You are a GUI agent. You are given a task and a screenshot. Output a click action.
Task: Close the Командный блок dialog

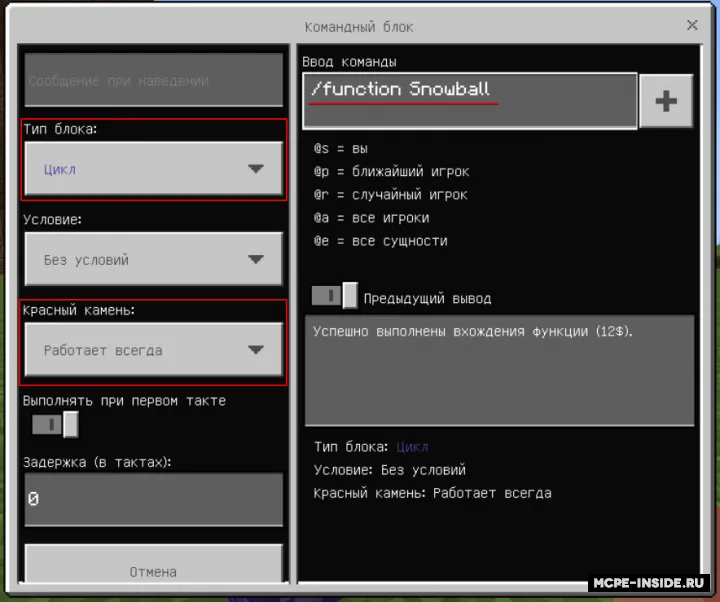click(692, 25)
